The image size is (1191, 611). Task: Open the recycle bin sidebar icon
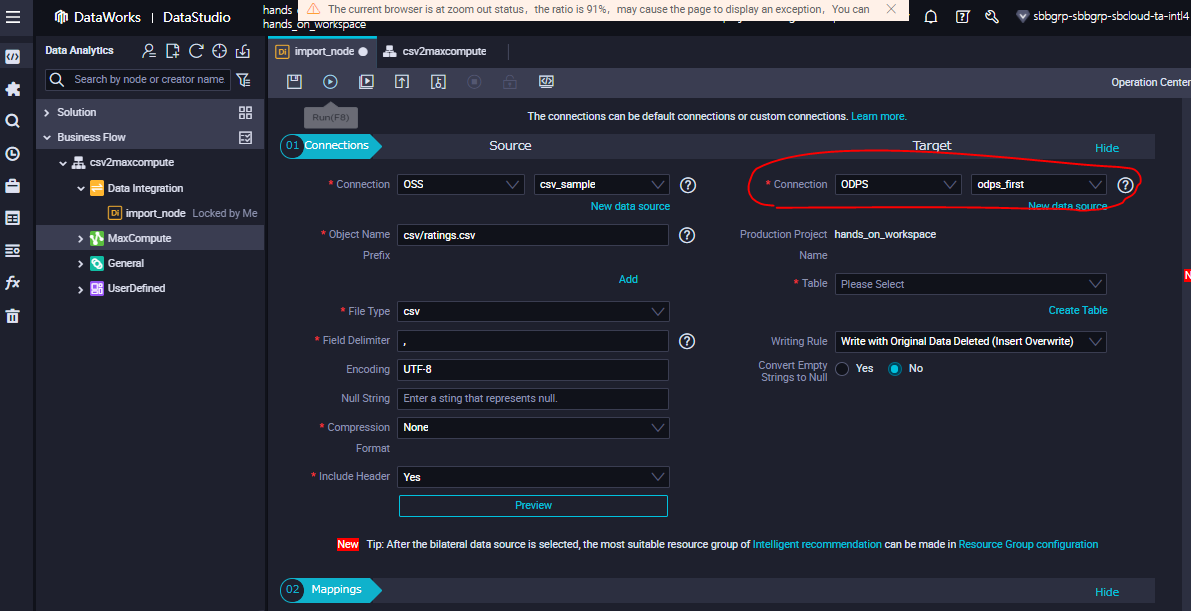(x=12, y=316)
